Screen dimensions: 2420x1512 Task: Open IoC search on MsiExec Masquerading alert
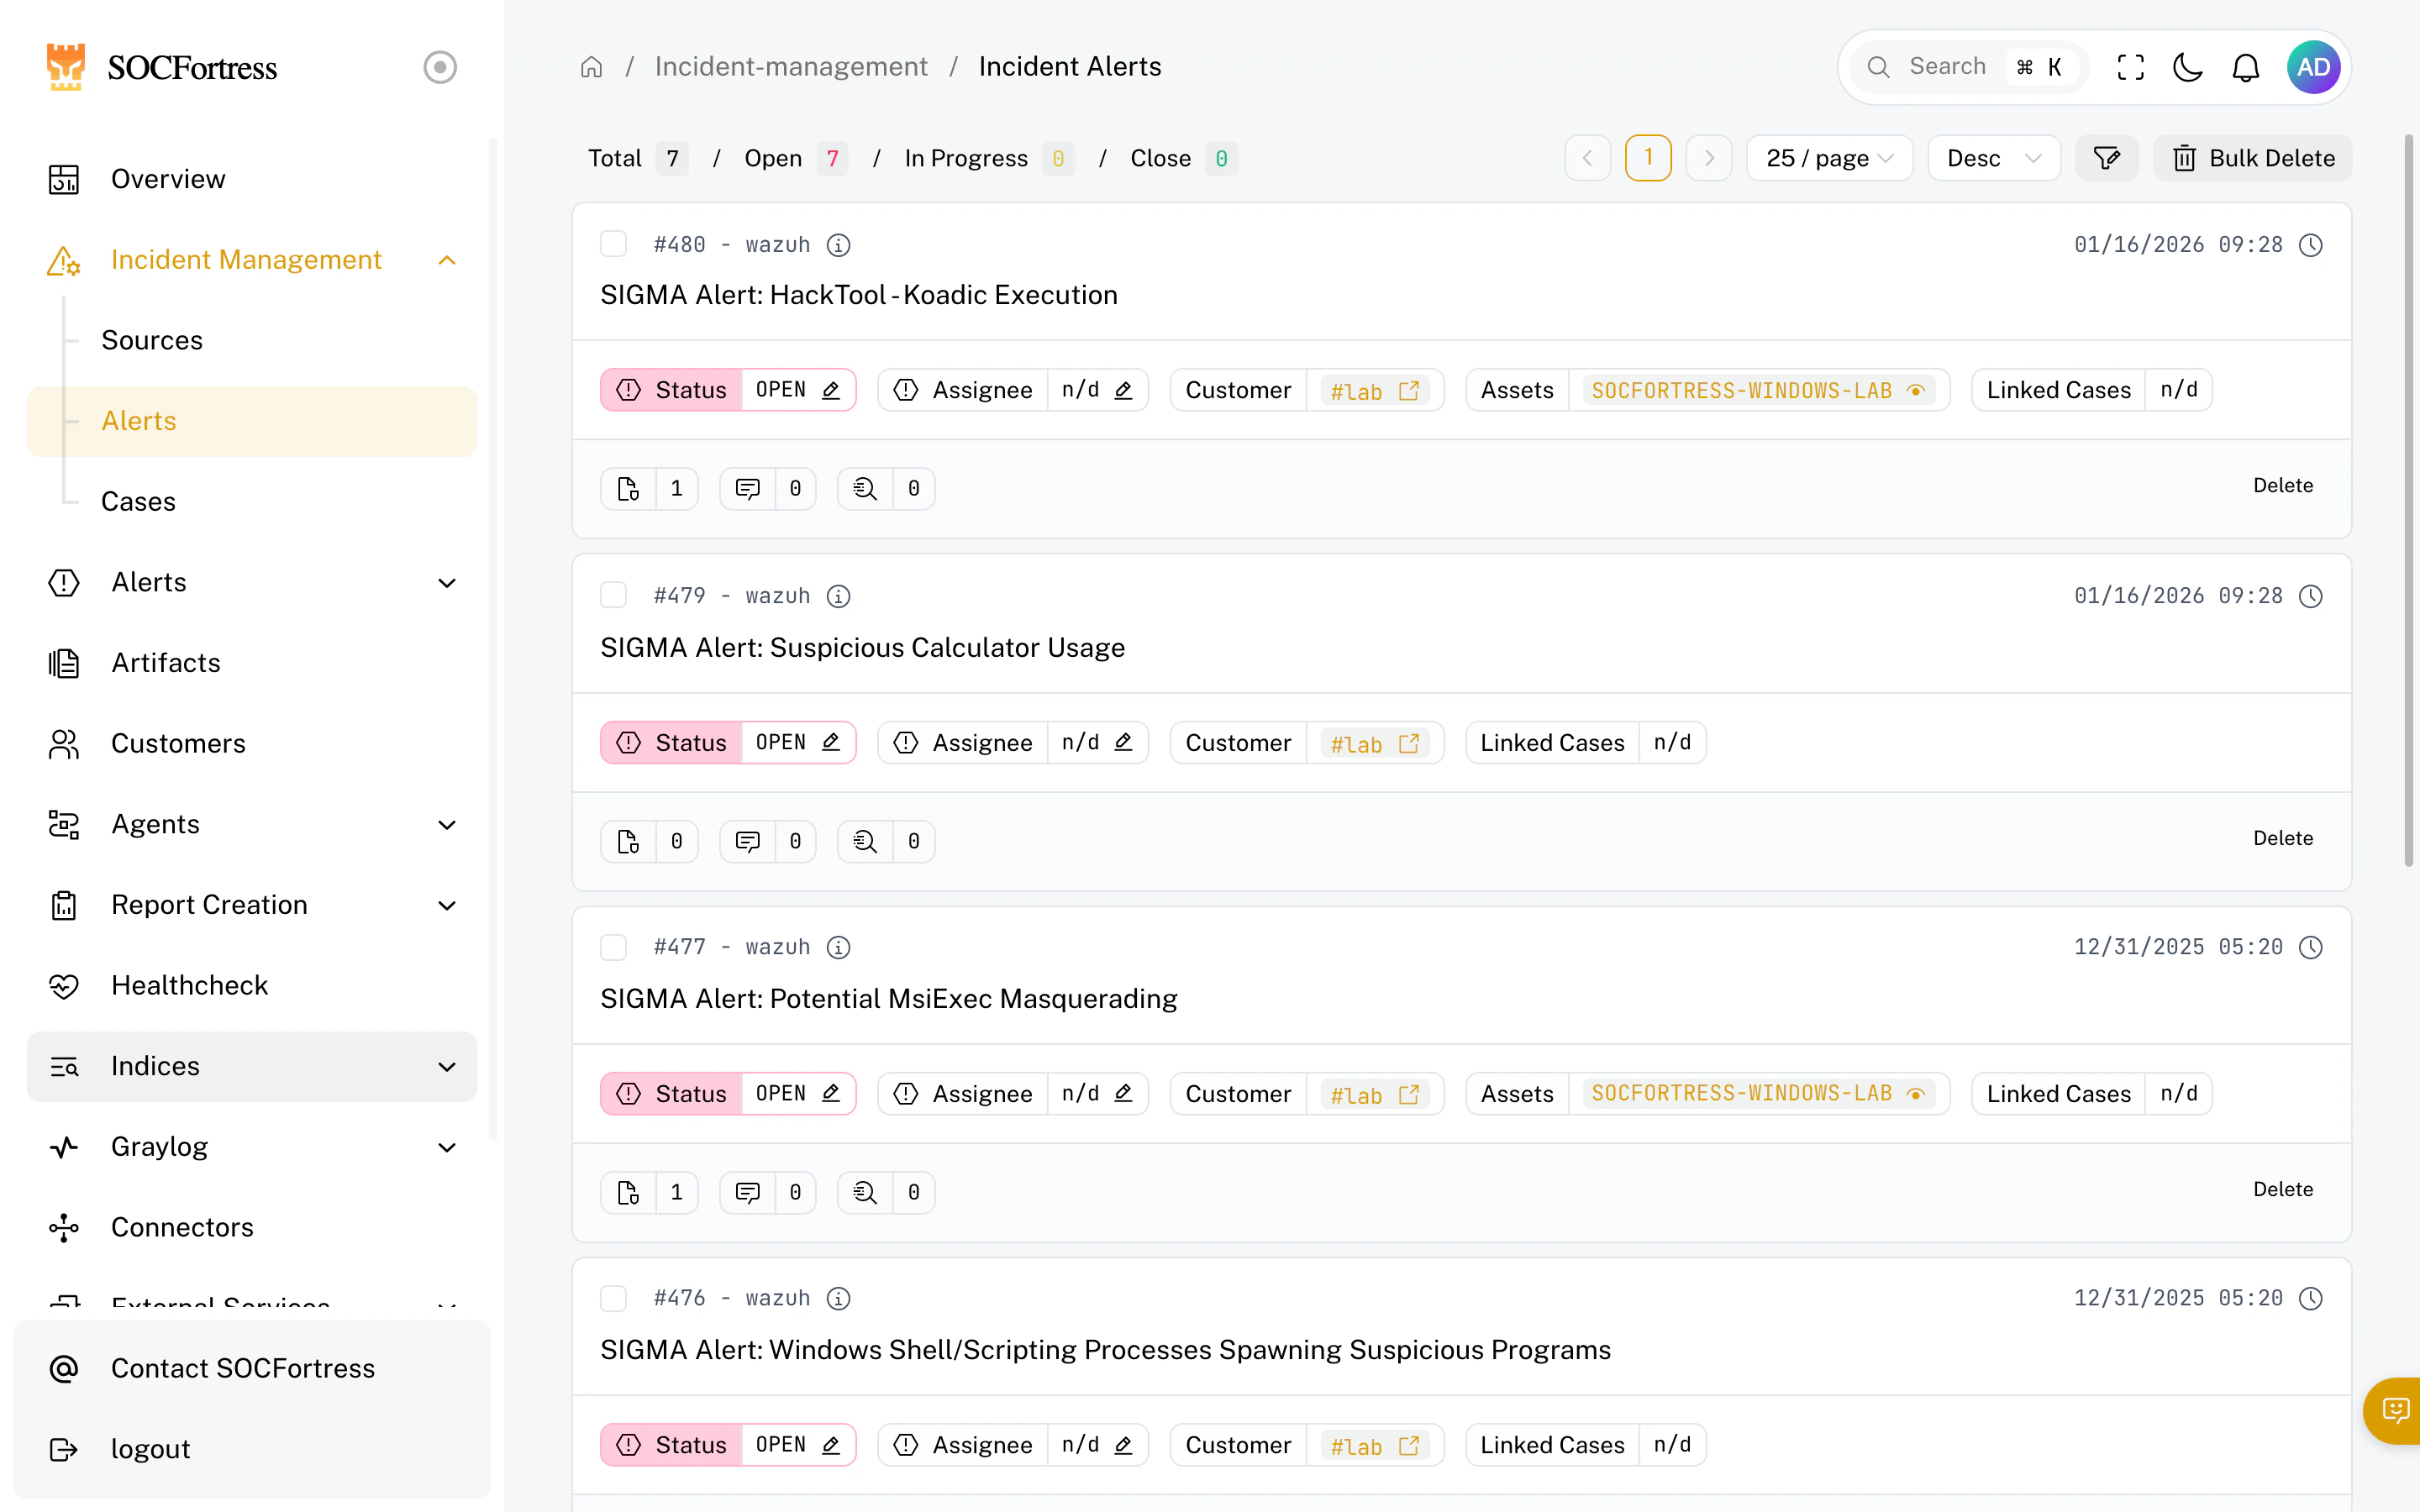pyautogui.click(x=886, y=1192)
